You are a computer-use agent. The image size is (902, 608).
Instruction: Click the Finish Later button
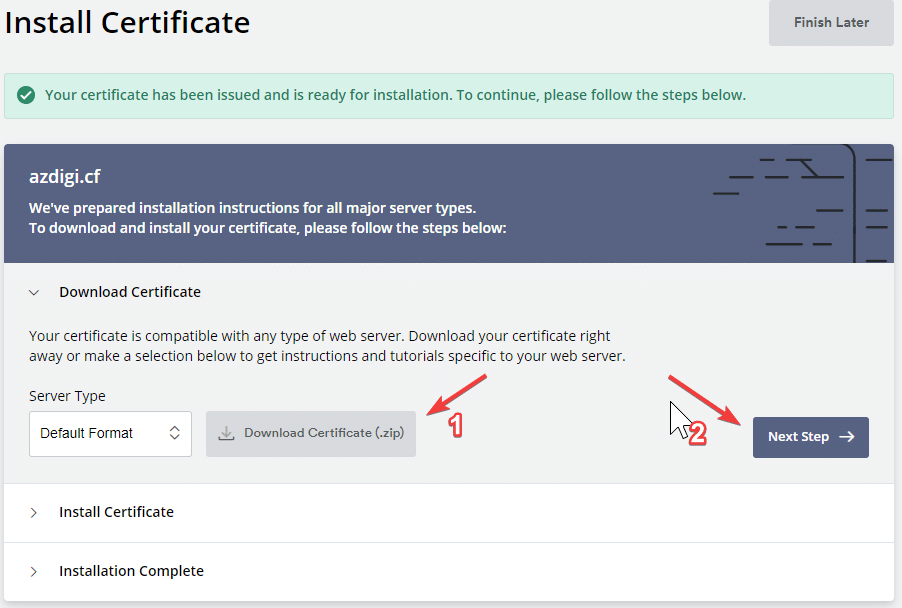click(830, 22)
